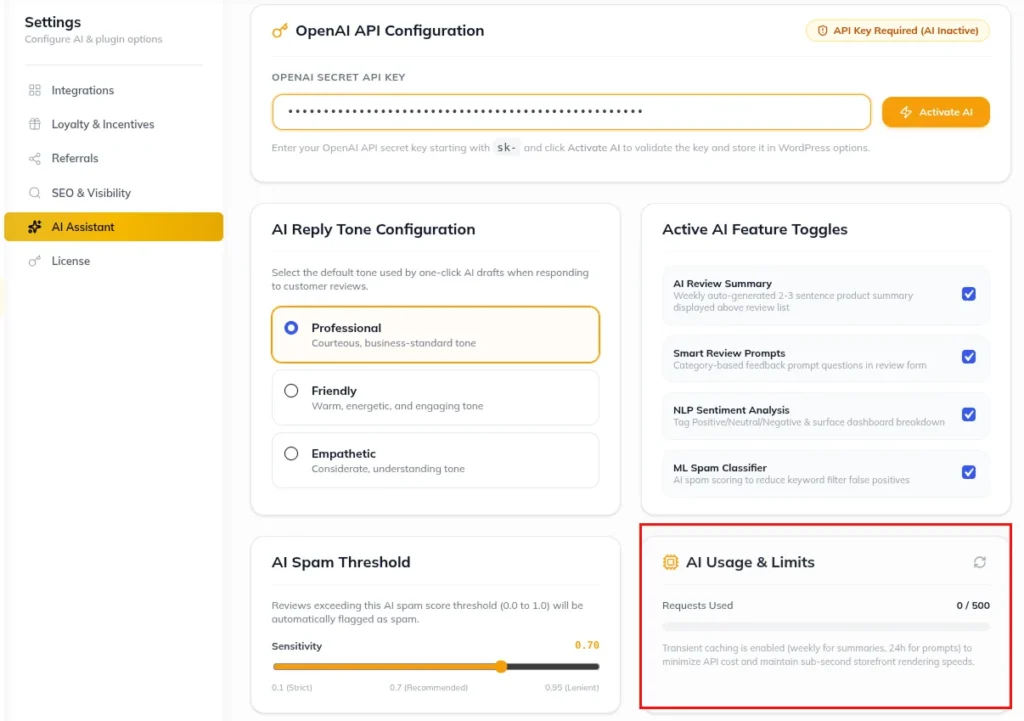Open the Integrations settings section
The image size is (1024, 721).
pos(114,90)
